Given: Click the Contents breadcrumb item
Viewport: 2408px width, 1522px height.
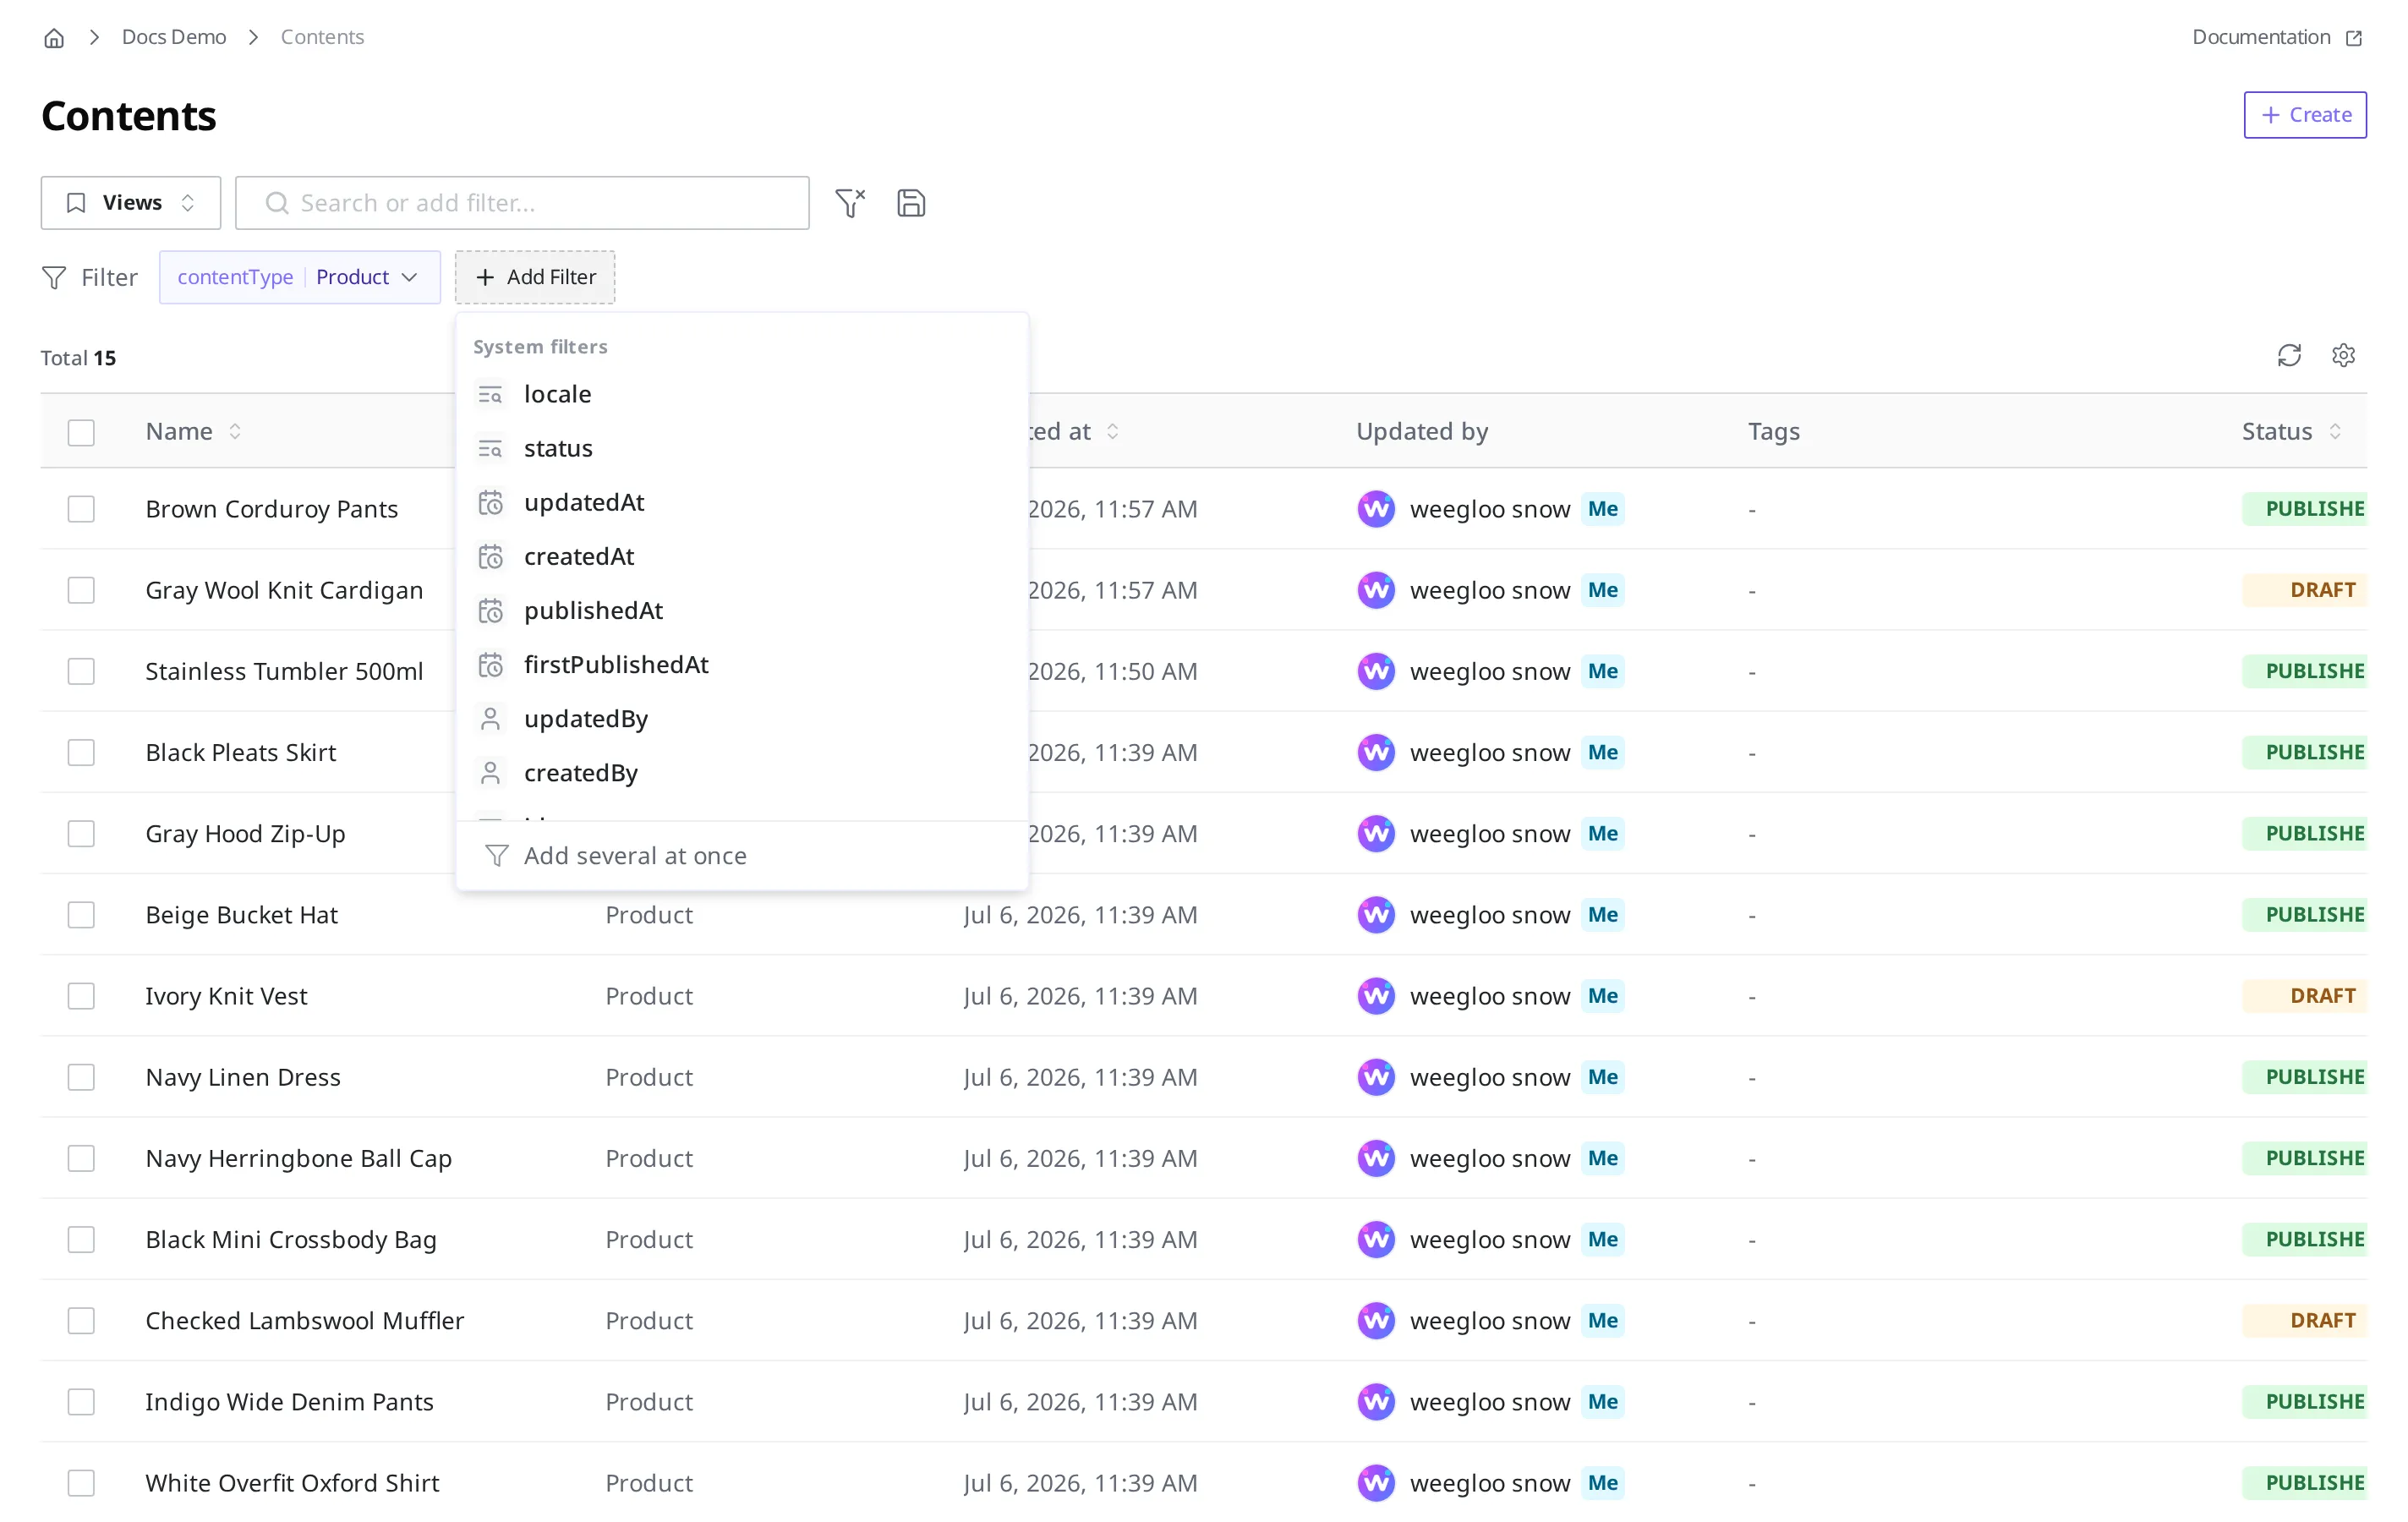Looking at the screenshot, I should click(322, 37).
